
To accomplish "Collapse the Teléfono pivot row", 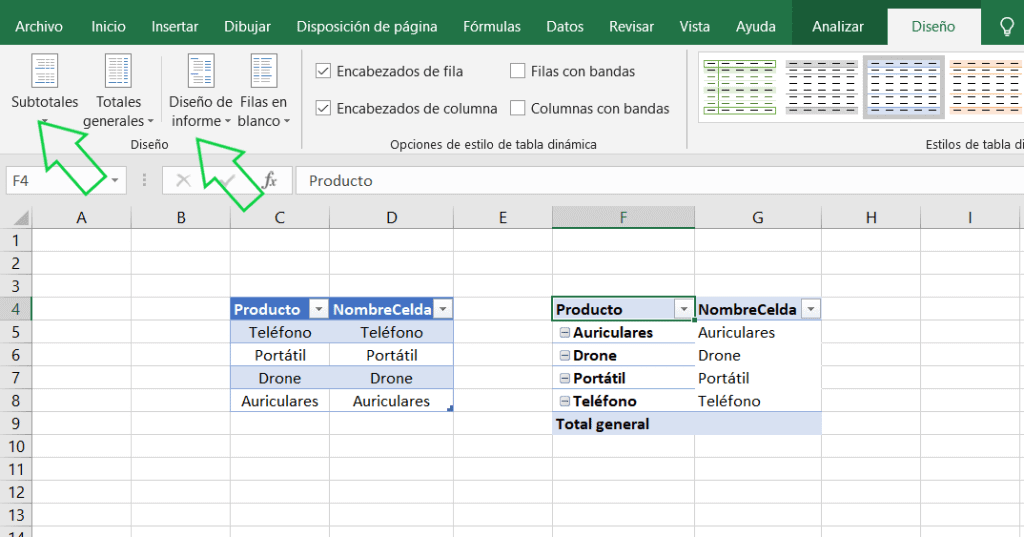I will 565,401.
